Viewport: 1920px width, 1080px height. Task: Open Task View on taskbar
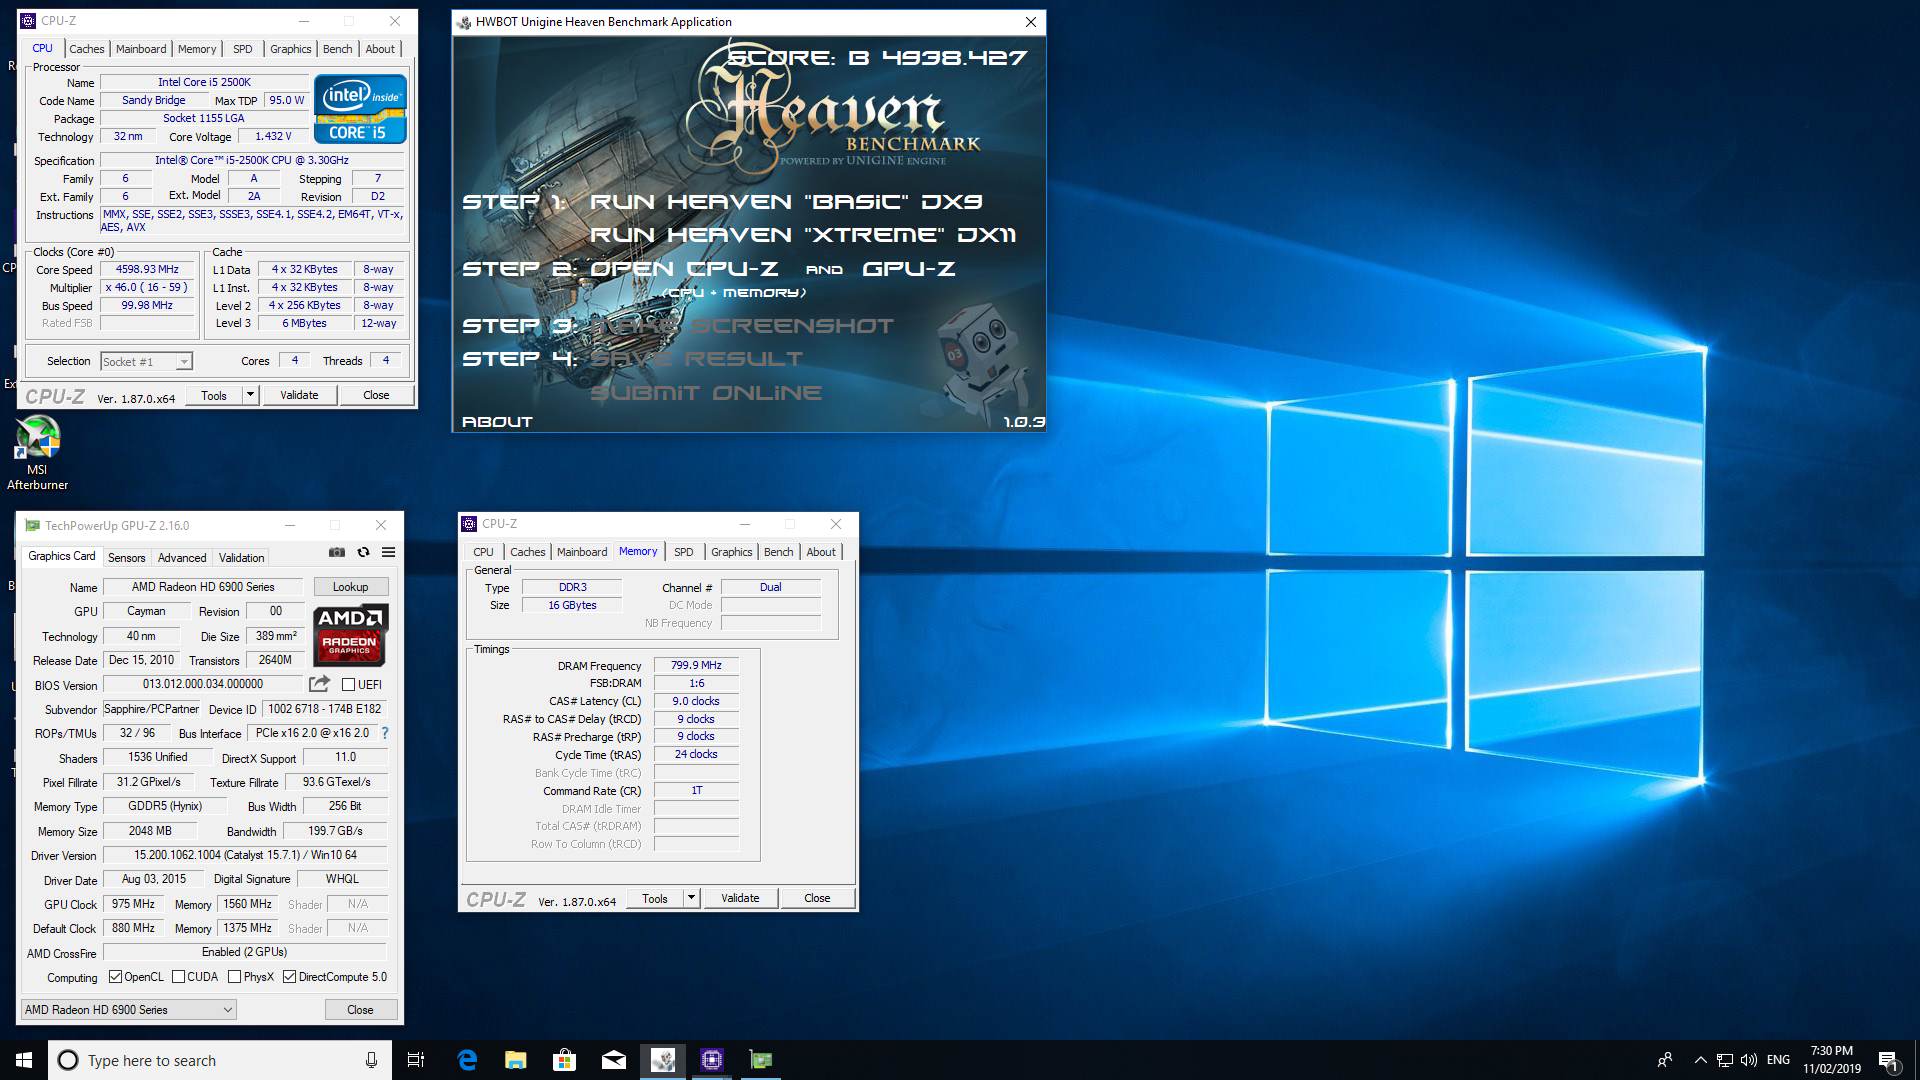tap(416, 1060)
